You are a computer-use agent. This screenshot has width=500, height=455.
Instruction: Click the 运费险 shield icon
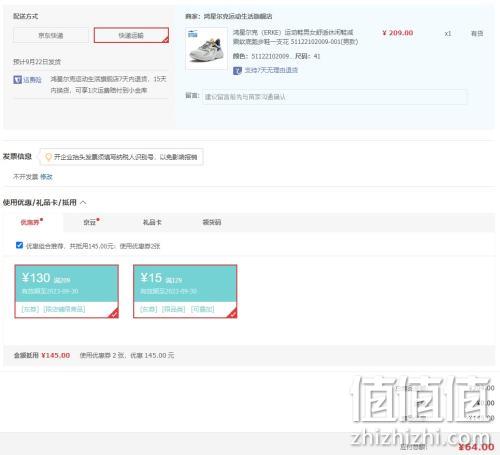17,80
